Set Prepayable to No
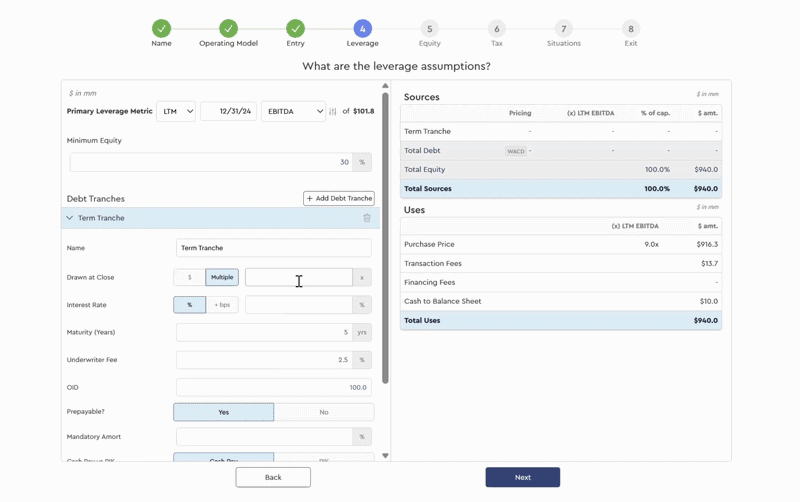Screen dimensions: 800x502 pos(324,412)
